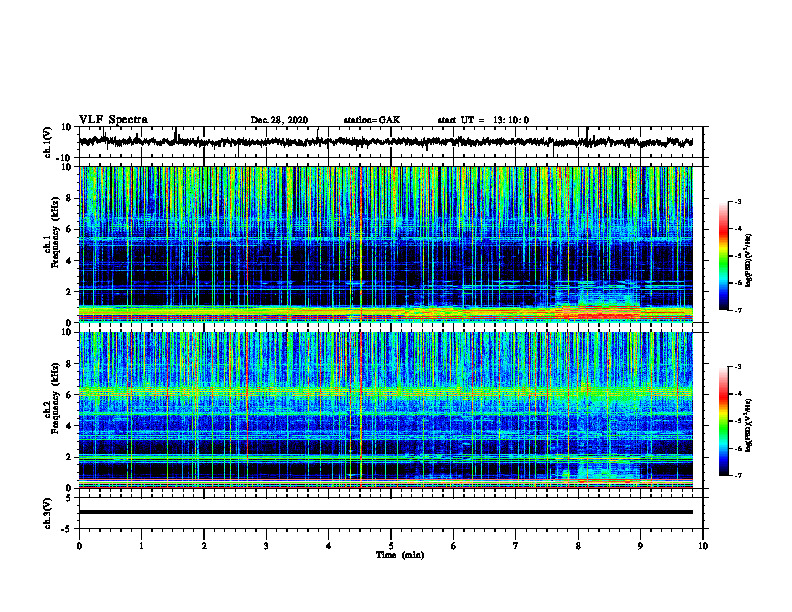Select the date text "Dec. 28, 2020"

[279, 120]
